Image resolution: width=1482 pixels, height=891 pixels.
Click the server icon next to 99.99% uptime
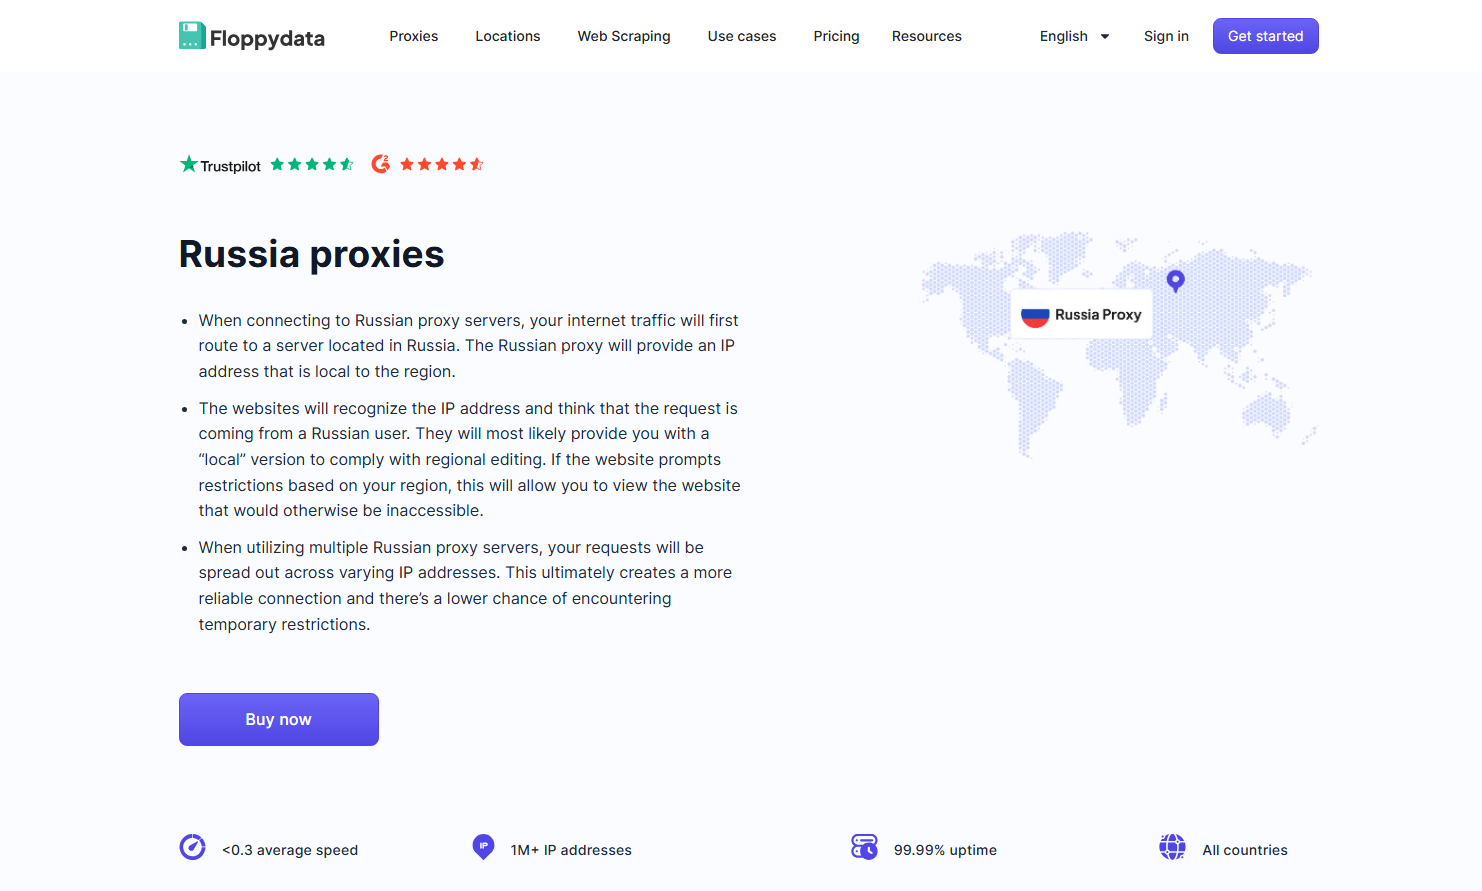(x=864, y=847)
